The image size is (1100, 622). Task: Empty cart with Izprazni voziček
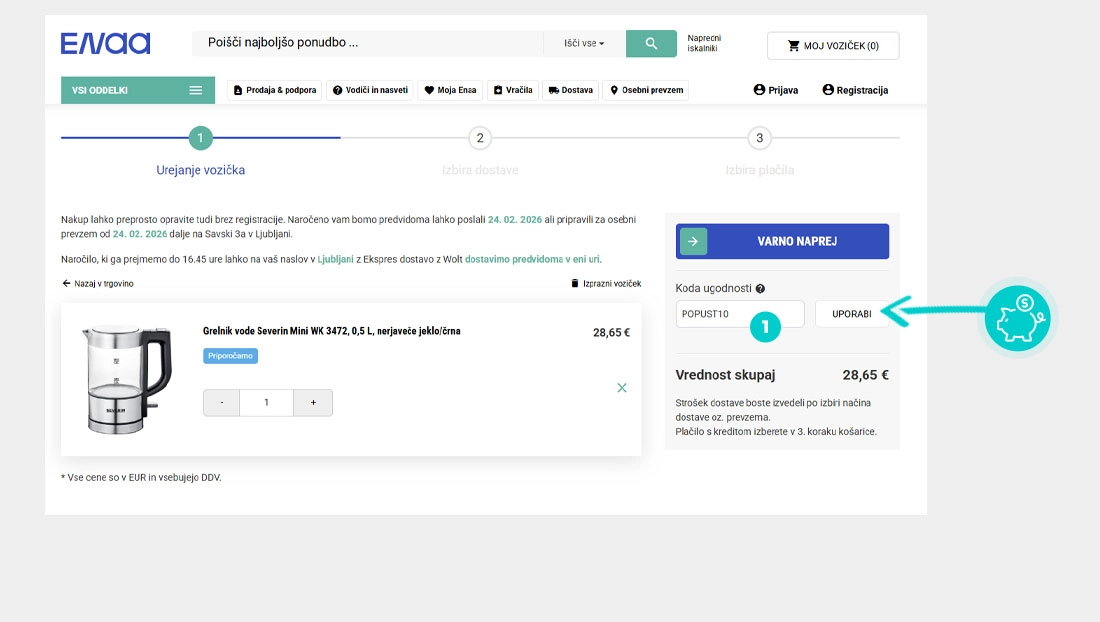605,284
